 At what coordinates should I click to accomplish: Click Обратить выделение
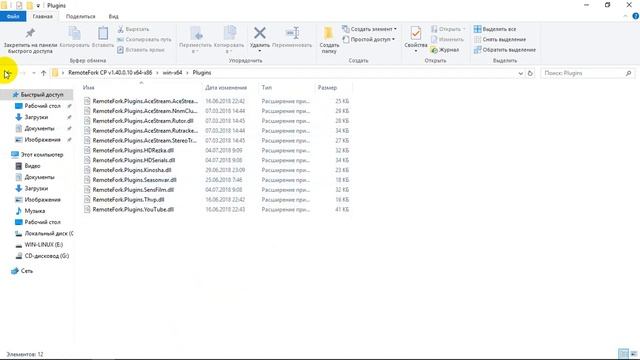click(x=505, y=50)
